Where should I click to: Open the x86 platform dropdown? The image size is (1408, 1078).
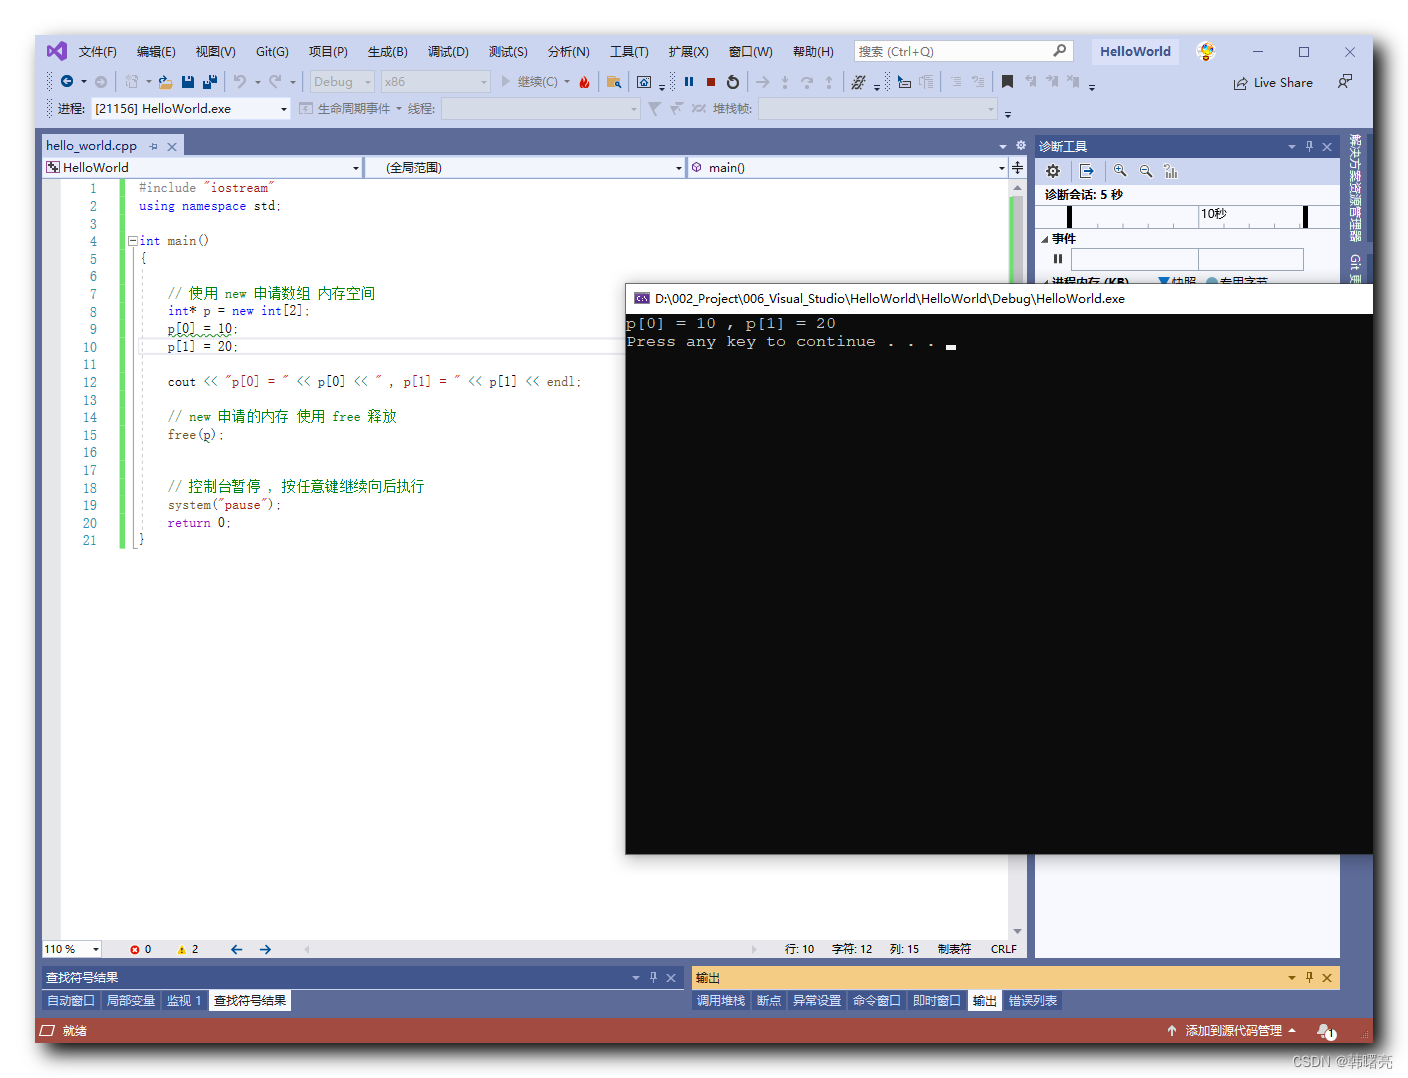(435, 82)
